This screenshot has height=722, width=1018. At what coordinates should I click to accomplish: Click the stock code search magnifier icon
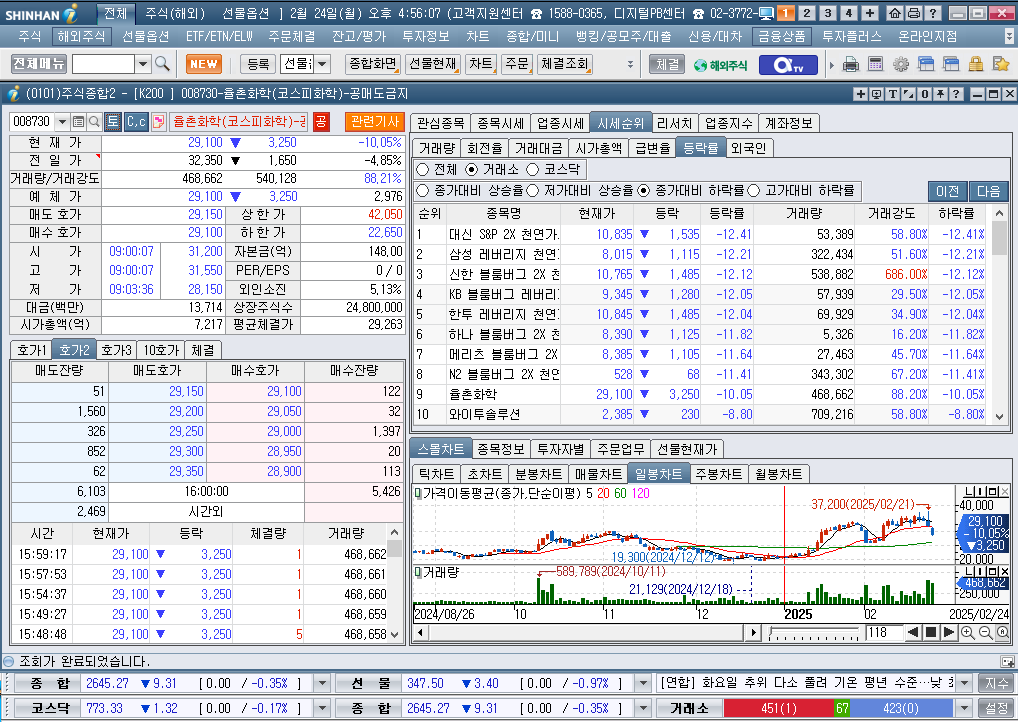[x=94, y=121]
